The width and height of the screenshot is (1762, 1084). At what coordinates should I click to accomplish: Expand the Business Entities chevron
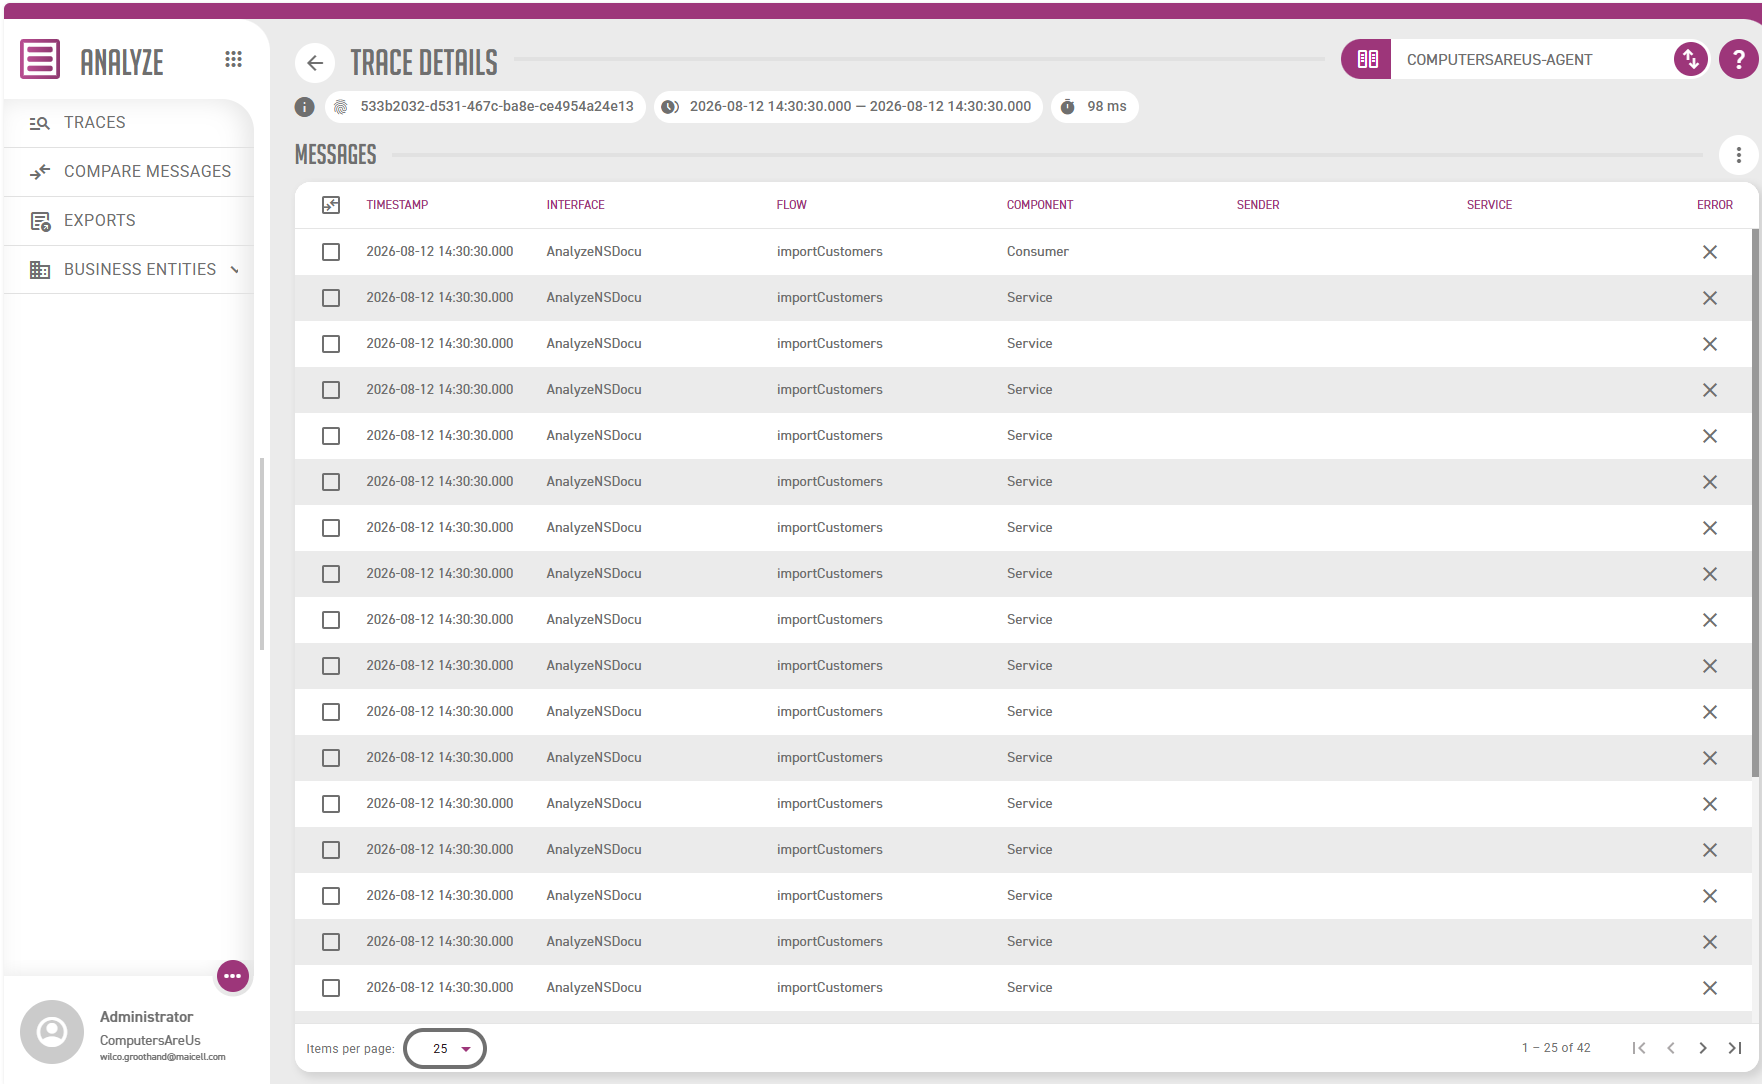[235, 270]
